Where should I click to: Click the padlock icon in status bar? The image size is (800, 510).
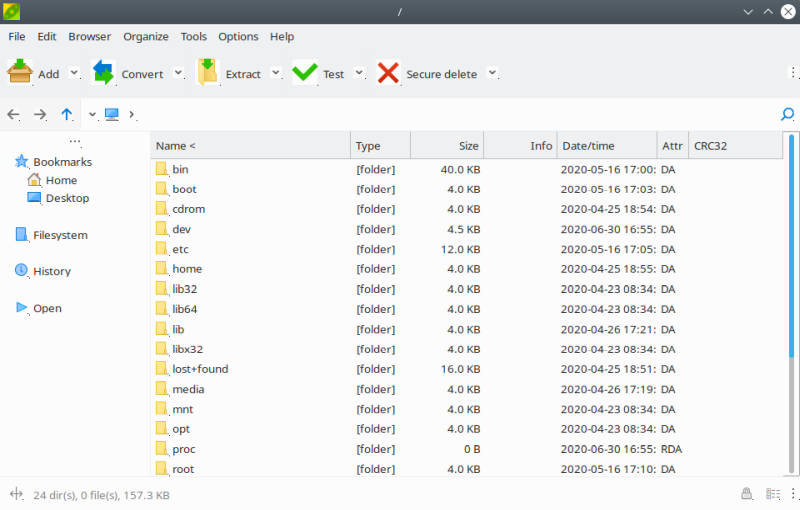click(746, 494)
